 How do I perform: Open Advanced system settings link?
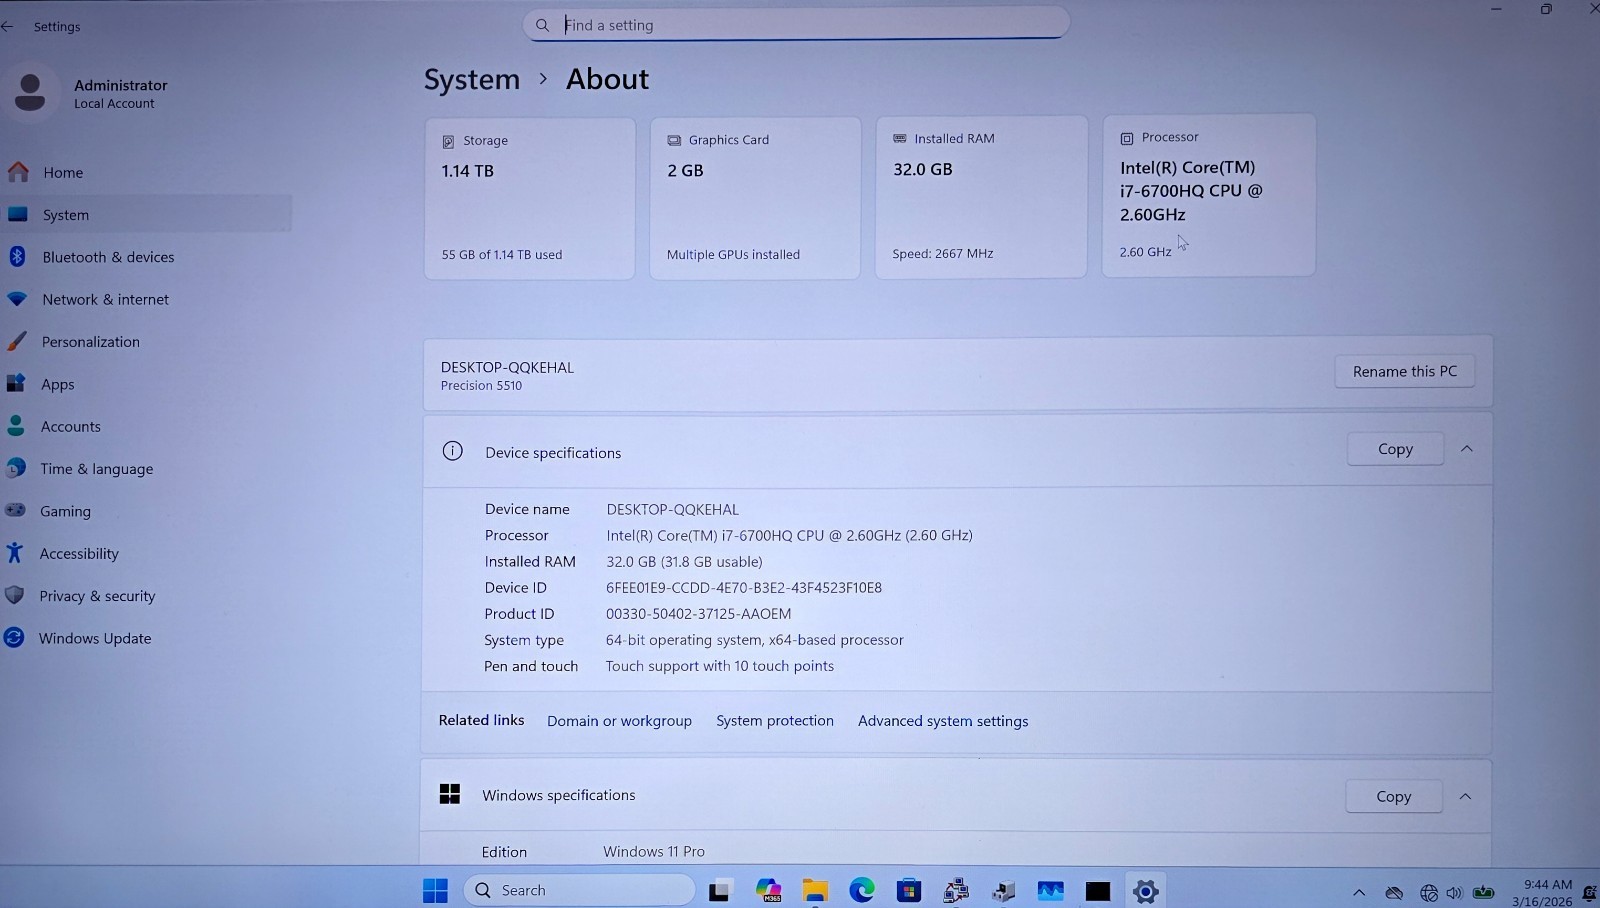(x=943, y=721)
